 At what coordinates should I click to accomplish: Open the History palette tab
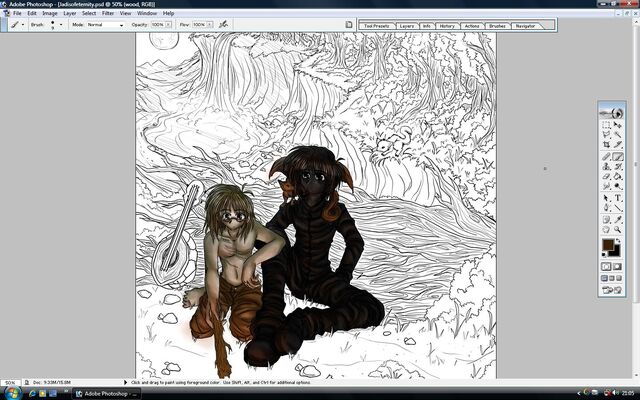pyautogui.click(x=447, y=26)
